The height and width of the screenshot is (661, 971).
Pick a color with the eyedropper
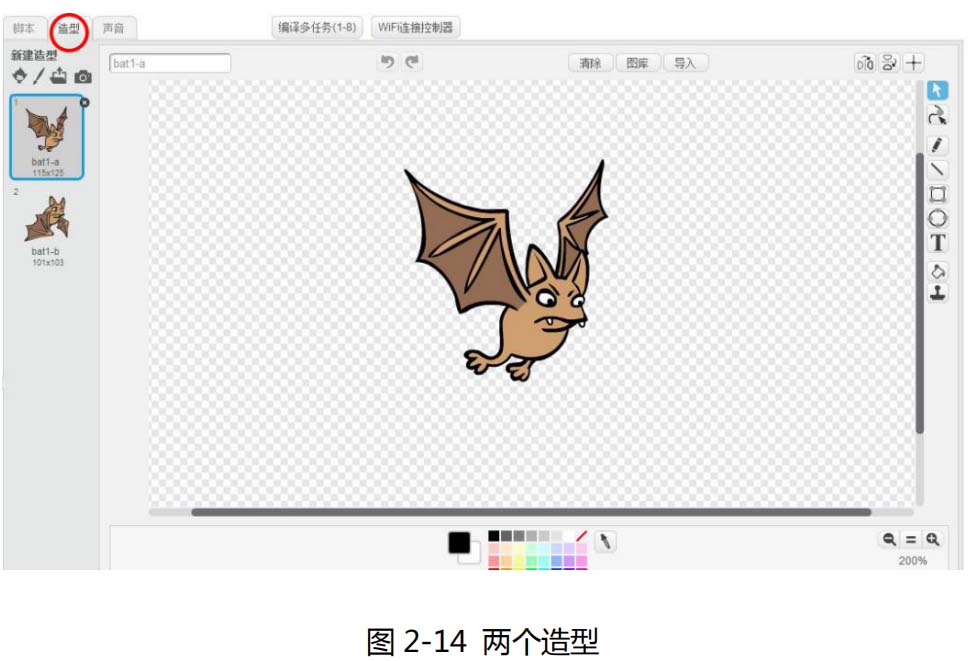click(x=605, y=541)
